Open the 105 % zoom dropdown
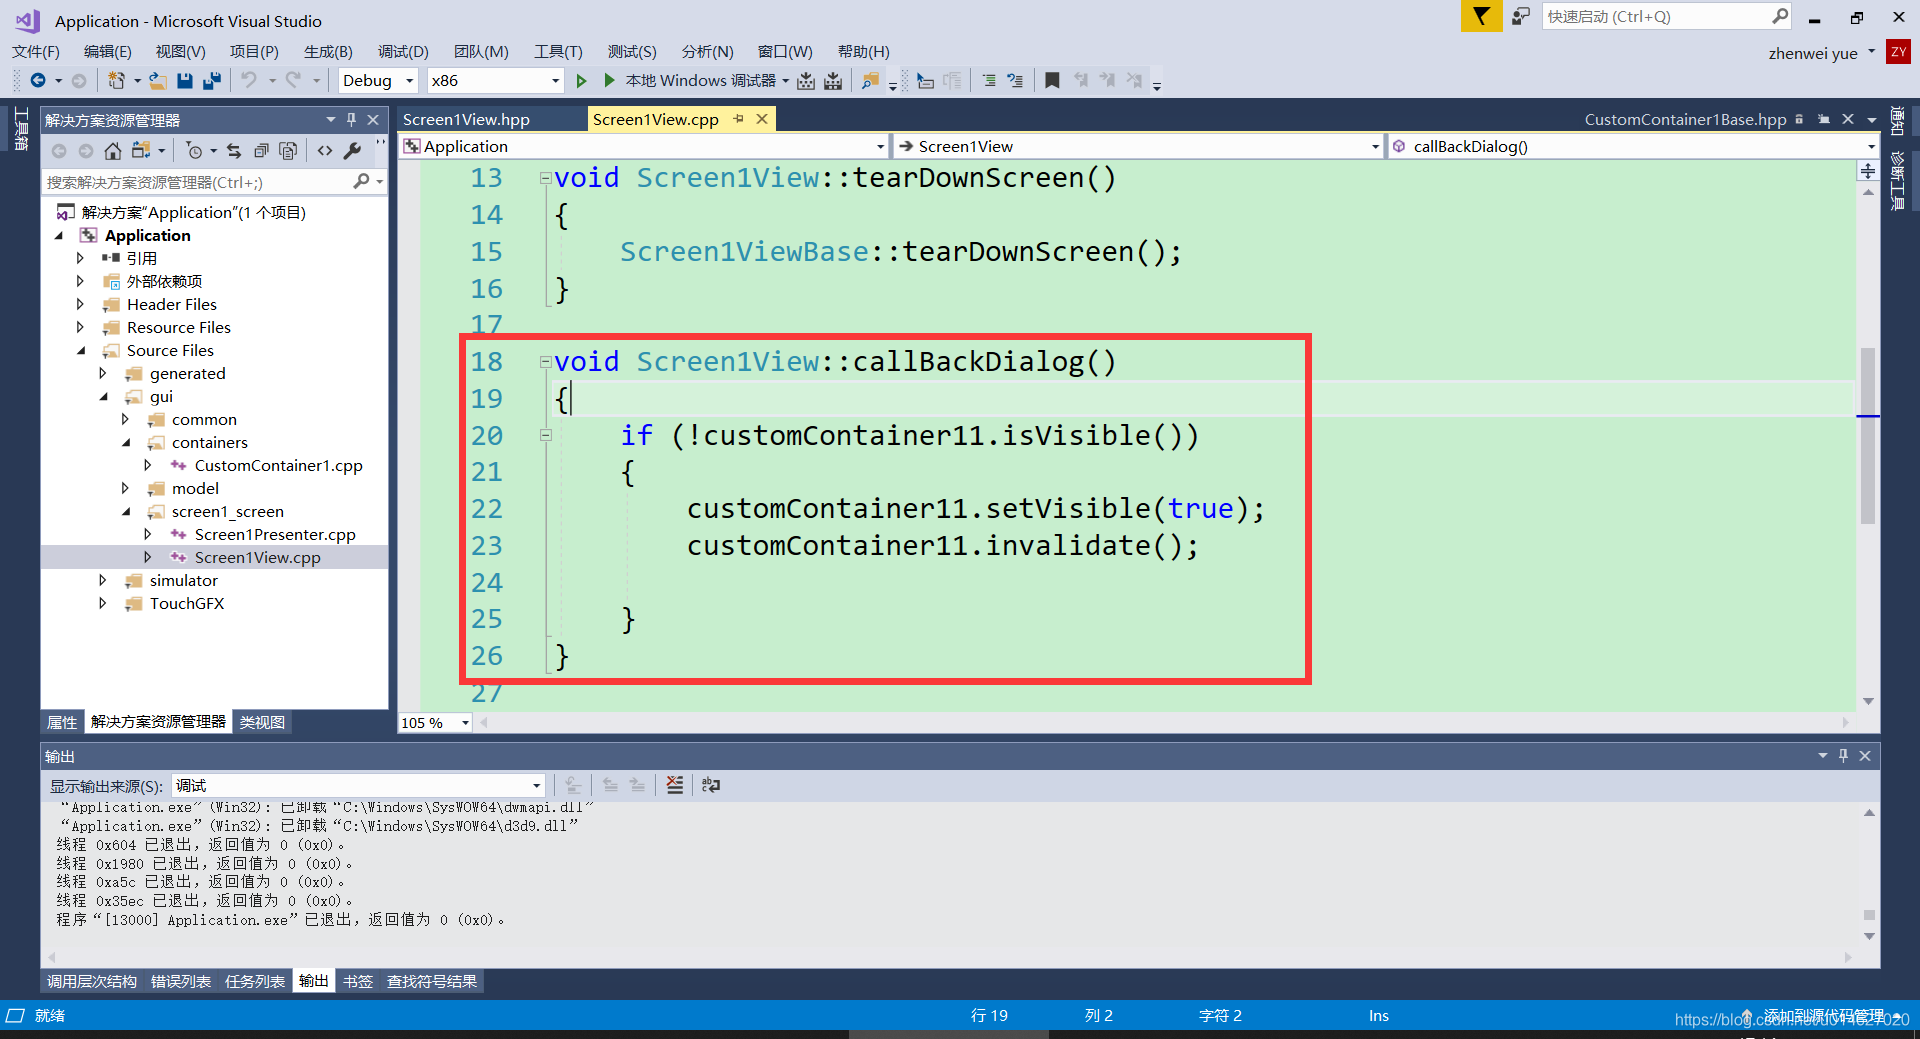 point(465,722)
